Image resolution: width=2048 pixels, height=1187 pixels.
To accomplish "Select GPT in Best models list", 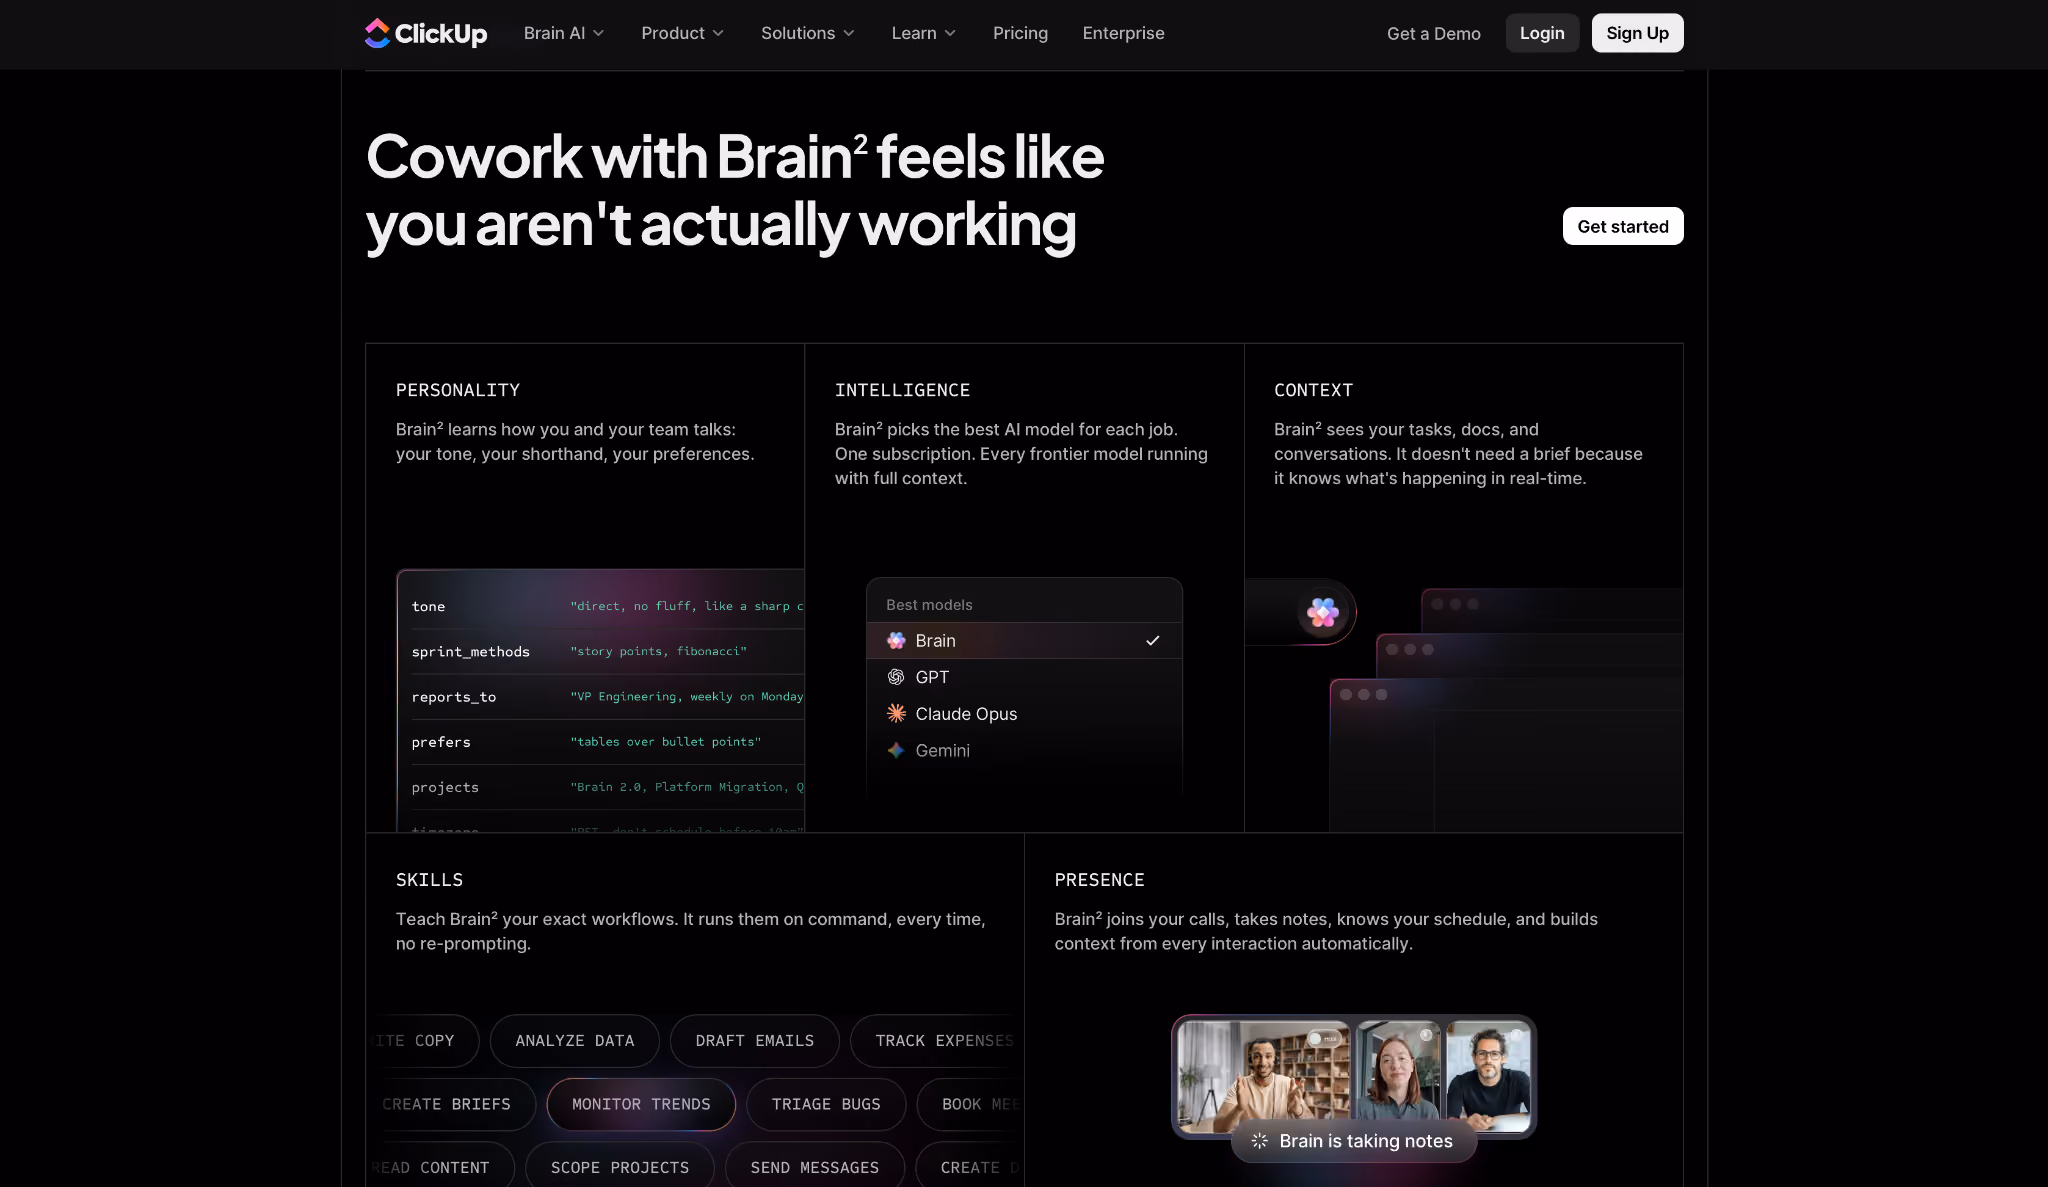I will point(1024,677).
